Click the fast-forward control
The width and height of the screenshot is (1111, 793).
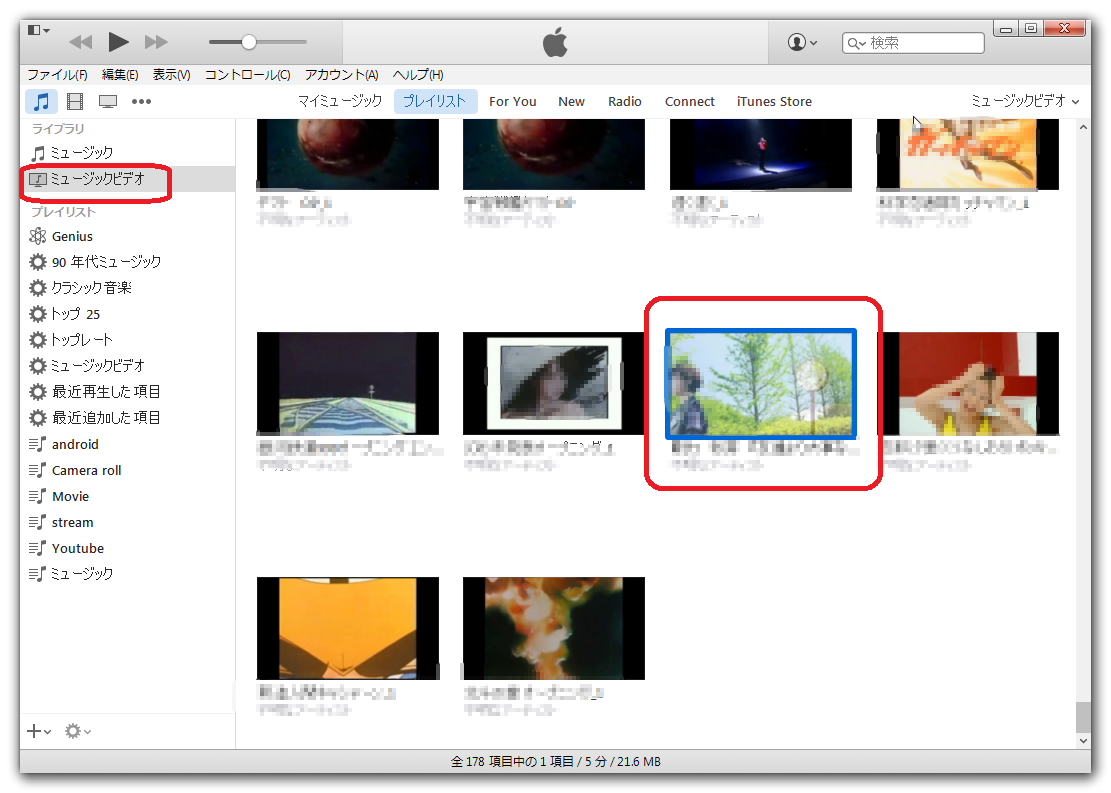pyautogui.click(x=155, y=41)
